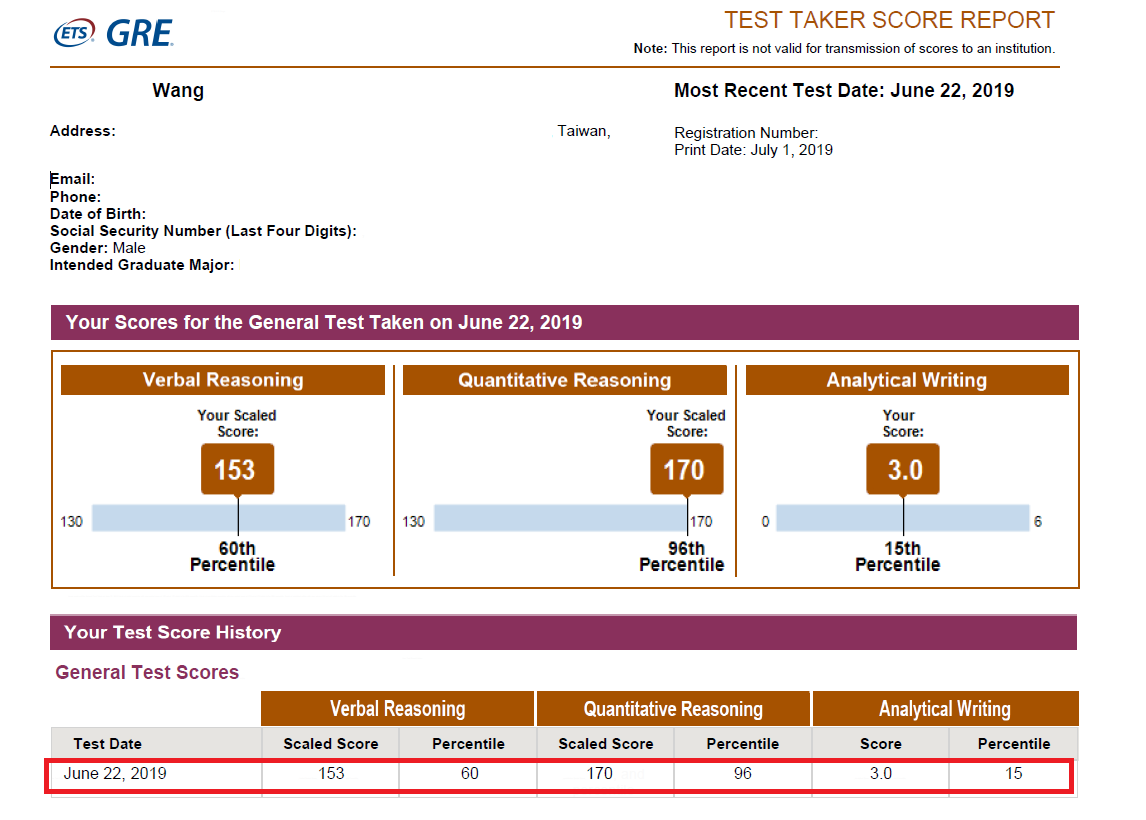Click the Verbal Reasoning score panel header

(x=223, y=380)
